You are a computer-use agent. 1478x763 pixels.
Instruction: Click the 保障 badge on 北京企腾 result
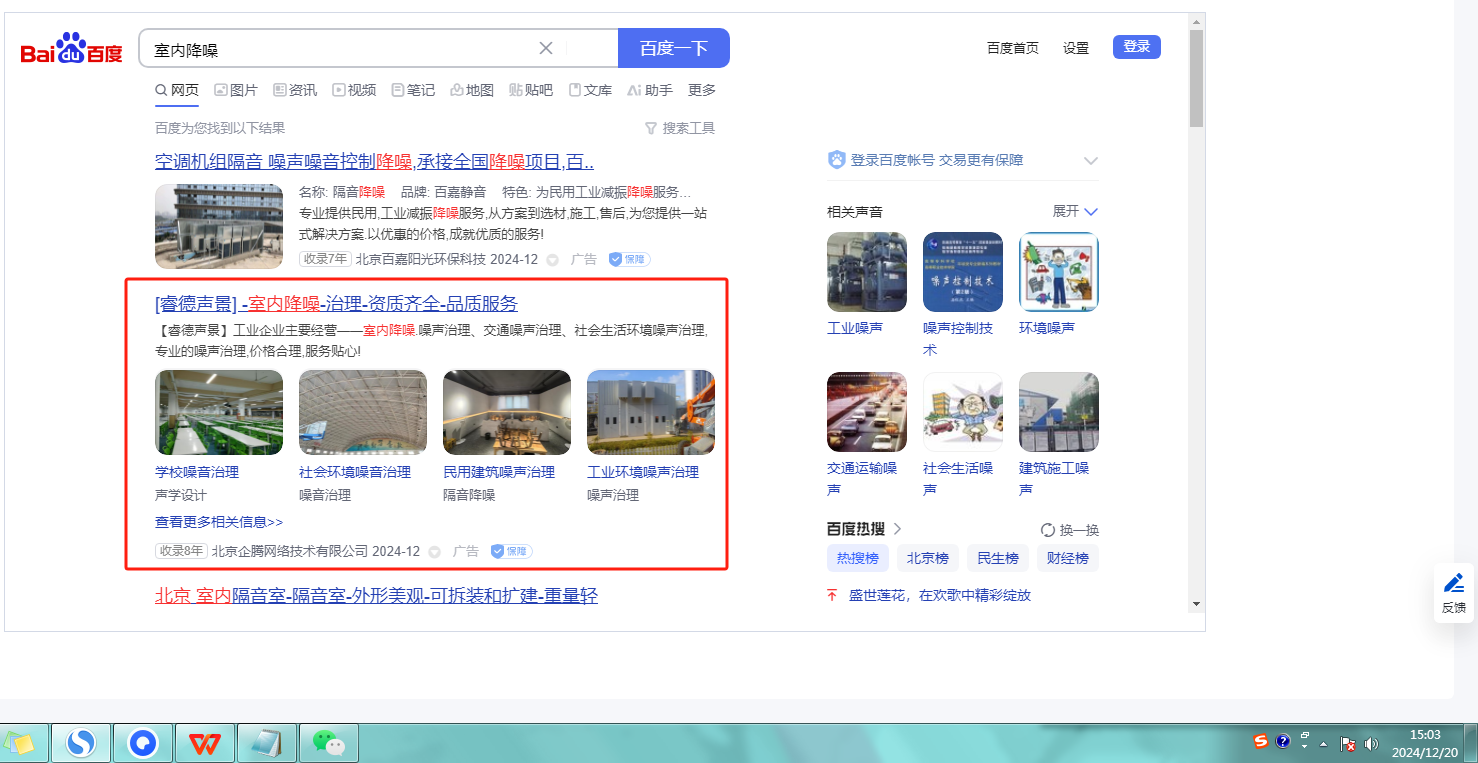click(511, 551)
